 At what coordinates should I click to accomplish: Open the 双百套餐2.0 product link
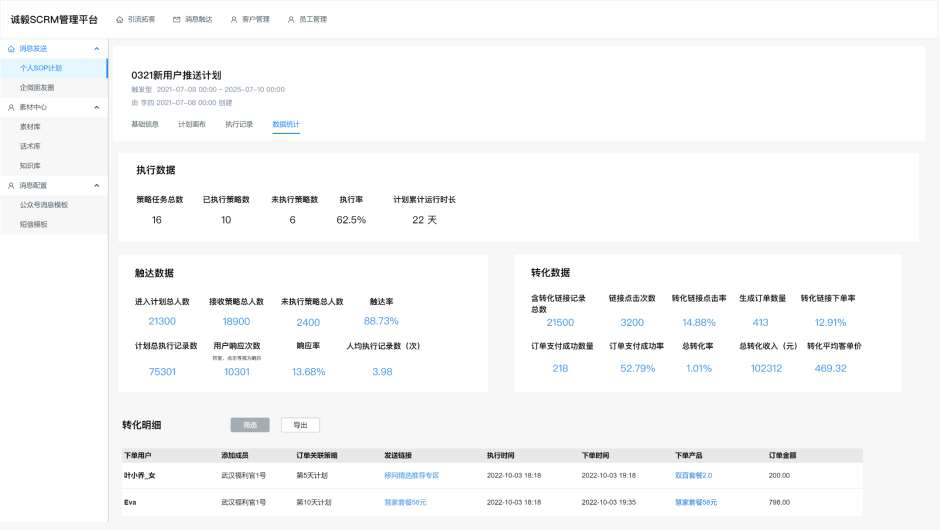coord(693,475)
